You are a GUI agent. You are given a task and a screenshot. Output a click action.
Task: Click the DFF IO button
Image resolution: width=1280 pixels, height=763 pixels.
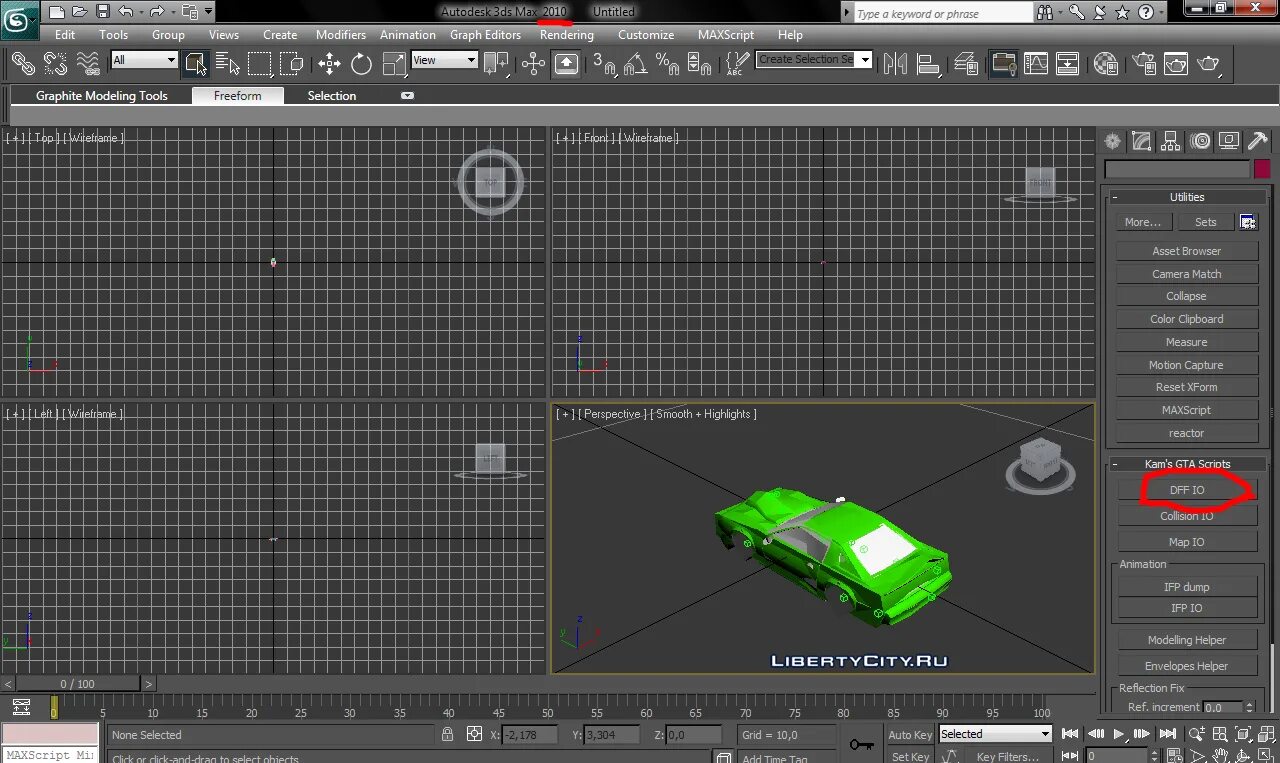pos(1186,490)
